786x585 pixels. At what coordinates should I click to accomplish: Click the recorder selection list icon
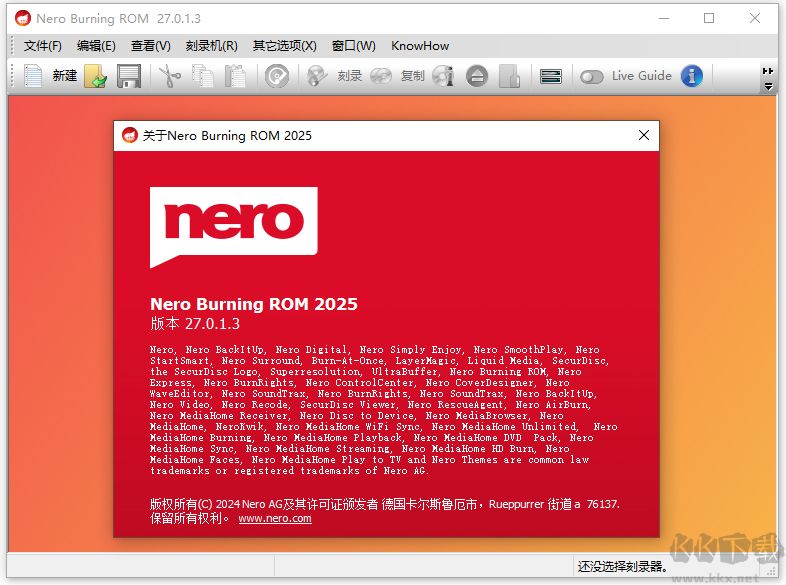(x=551, y=76)
